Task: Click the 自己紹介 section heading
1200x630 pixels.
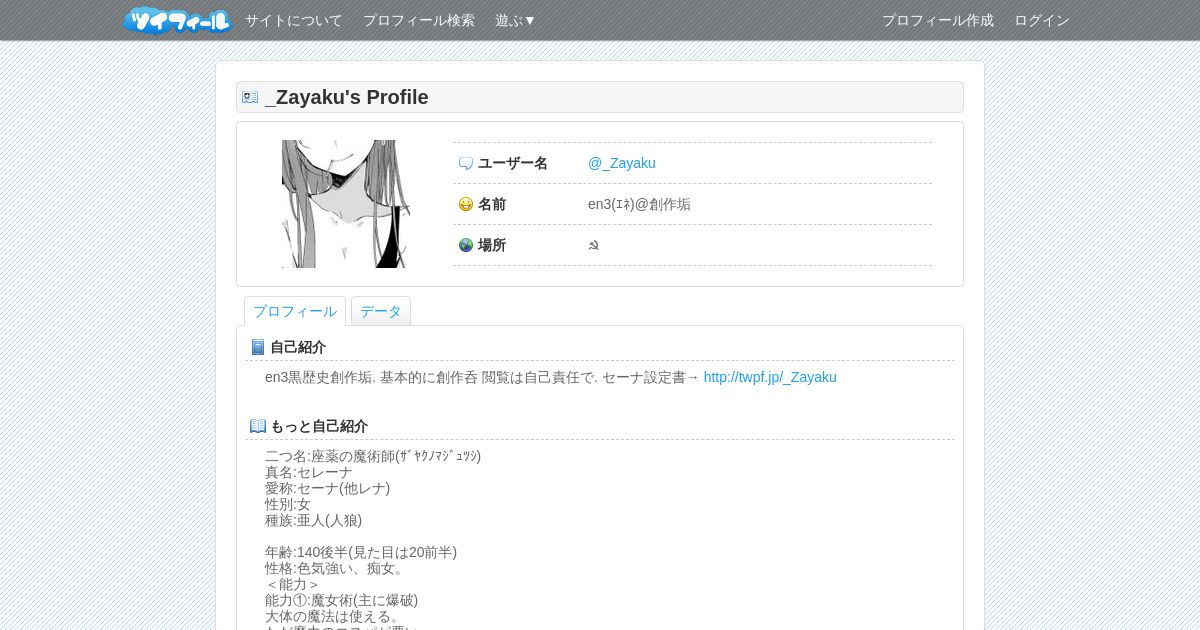Action: (x=298, y=347)
